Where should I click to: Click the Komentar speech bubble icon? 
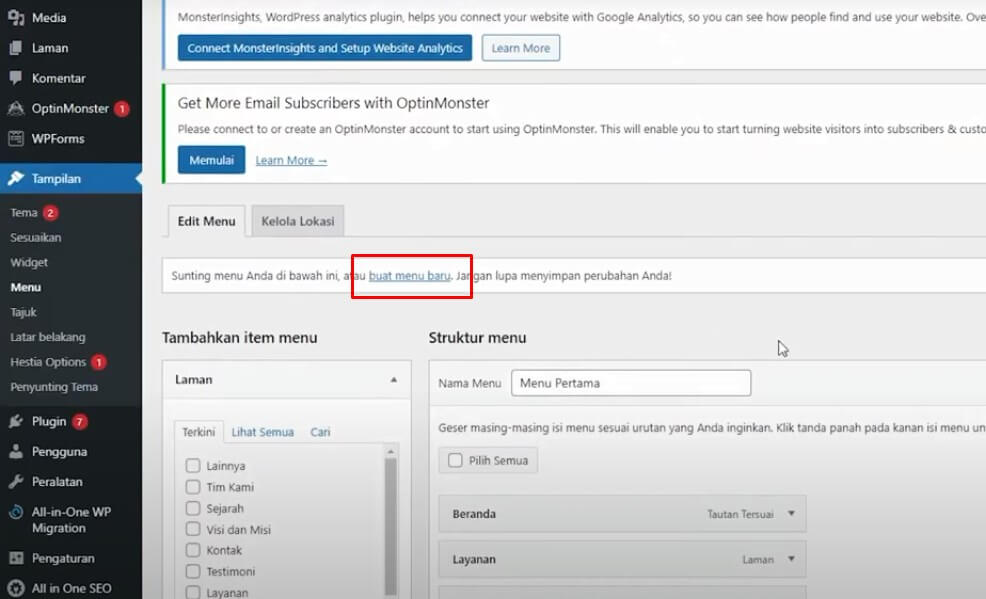[x=16, y=78]
